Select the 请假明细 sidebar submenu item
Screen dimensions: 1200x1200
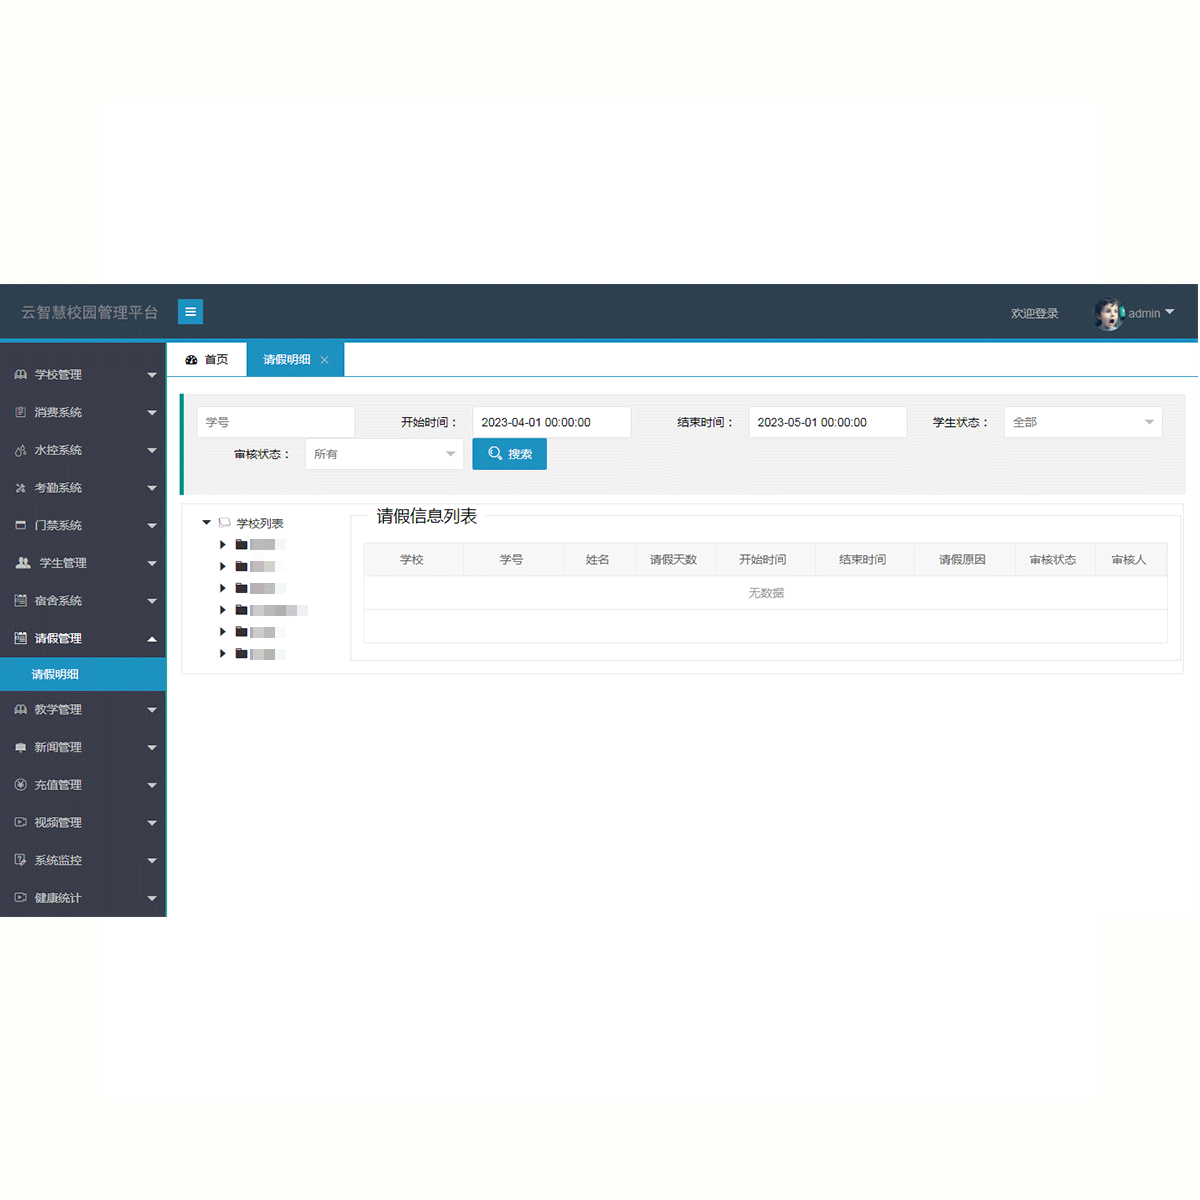[x=83, y=674]
